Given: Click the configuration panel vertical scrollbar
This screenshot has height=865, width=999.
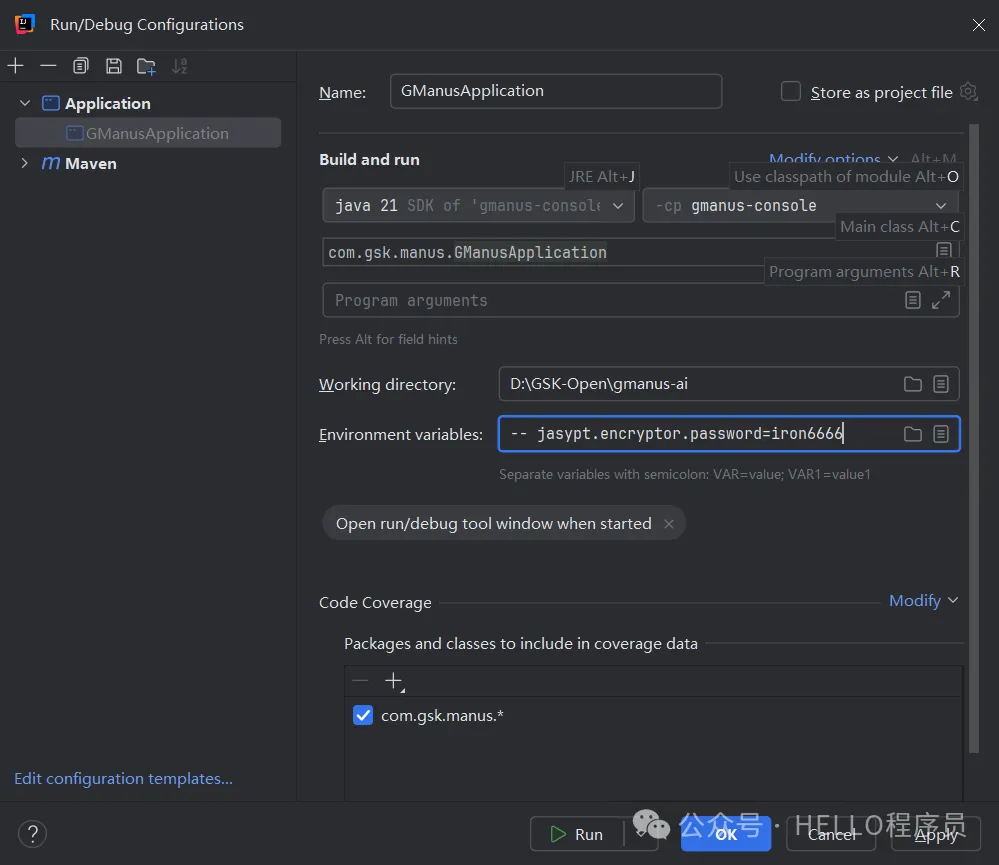Looking at the screenshot, I should point(974,438).
